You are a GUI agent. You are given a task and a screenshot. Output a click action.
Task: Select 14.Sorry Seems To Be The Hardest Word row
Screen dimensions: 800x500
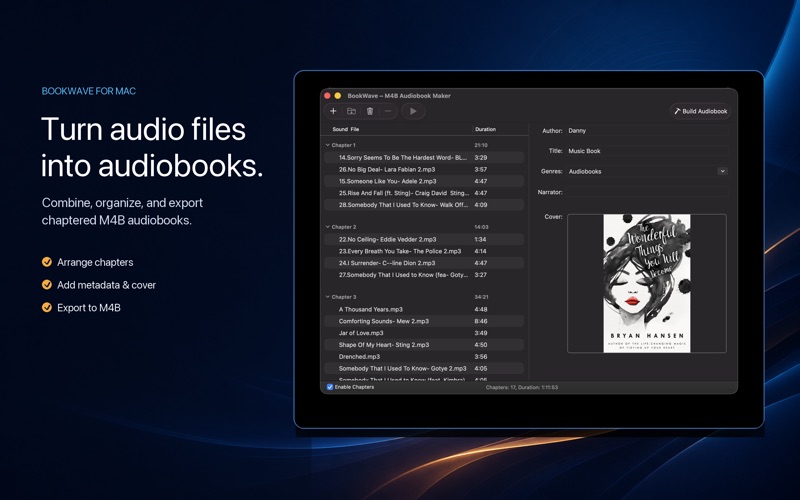point(424,158)
